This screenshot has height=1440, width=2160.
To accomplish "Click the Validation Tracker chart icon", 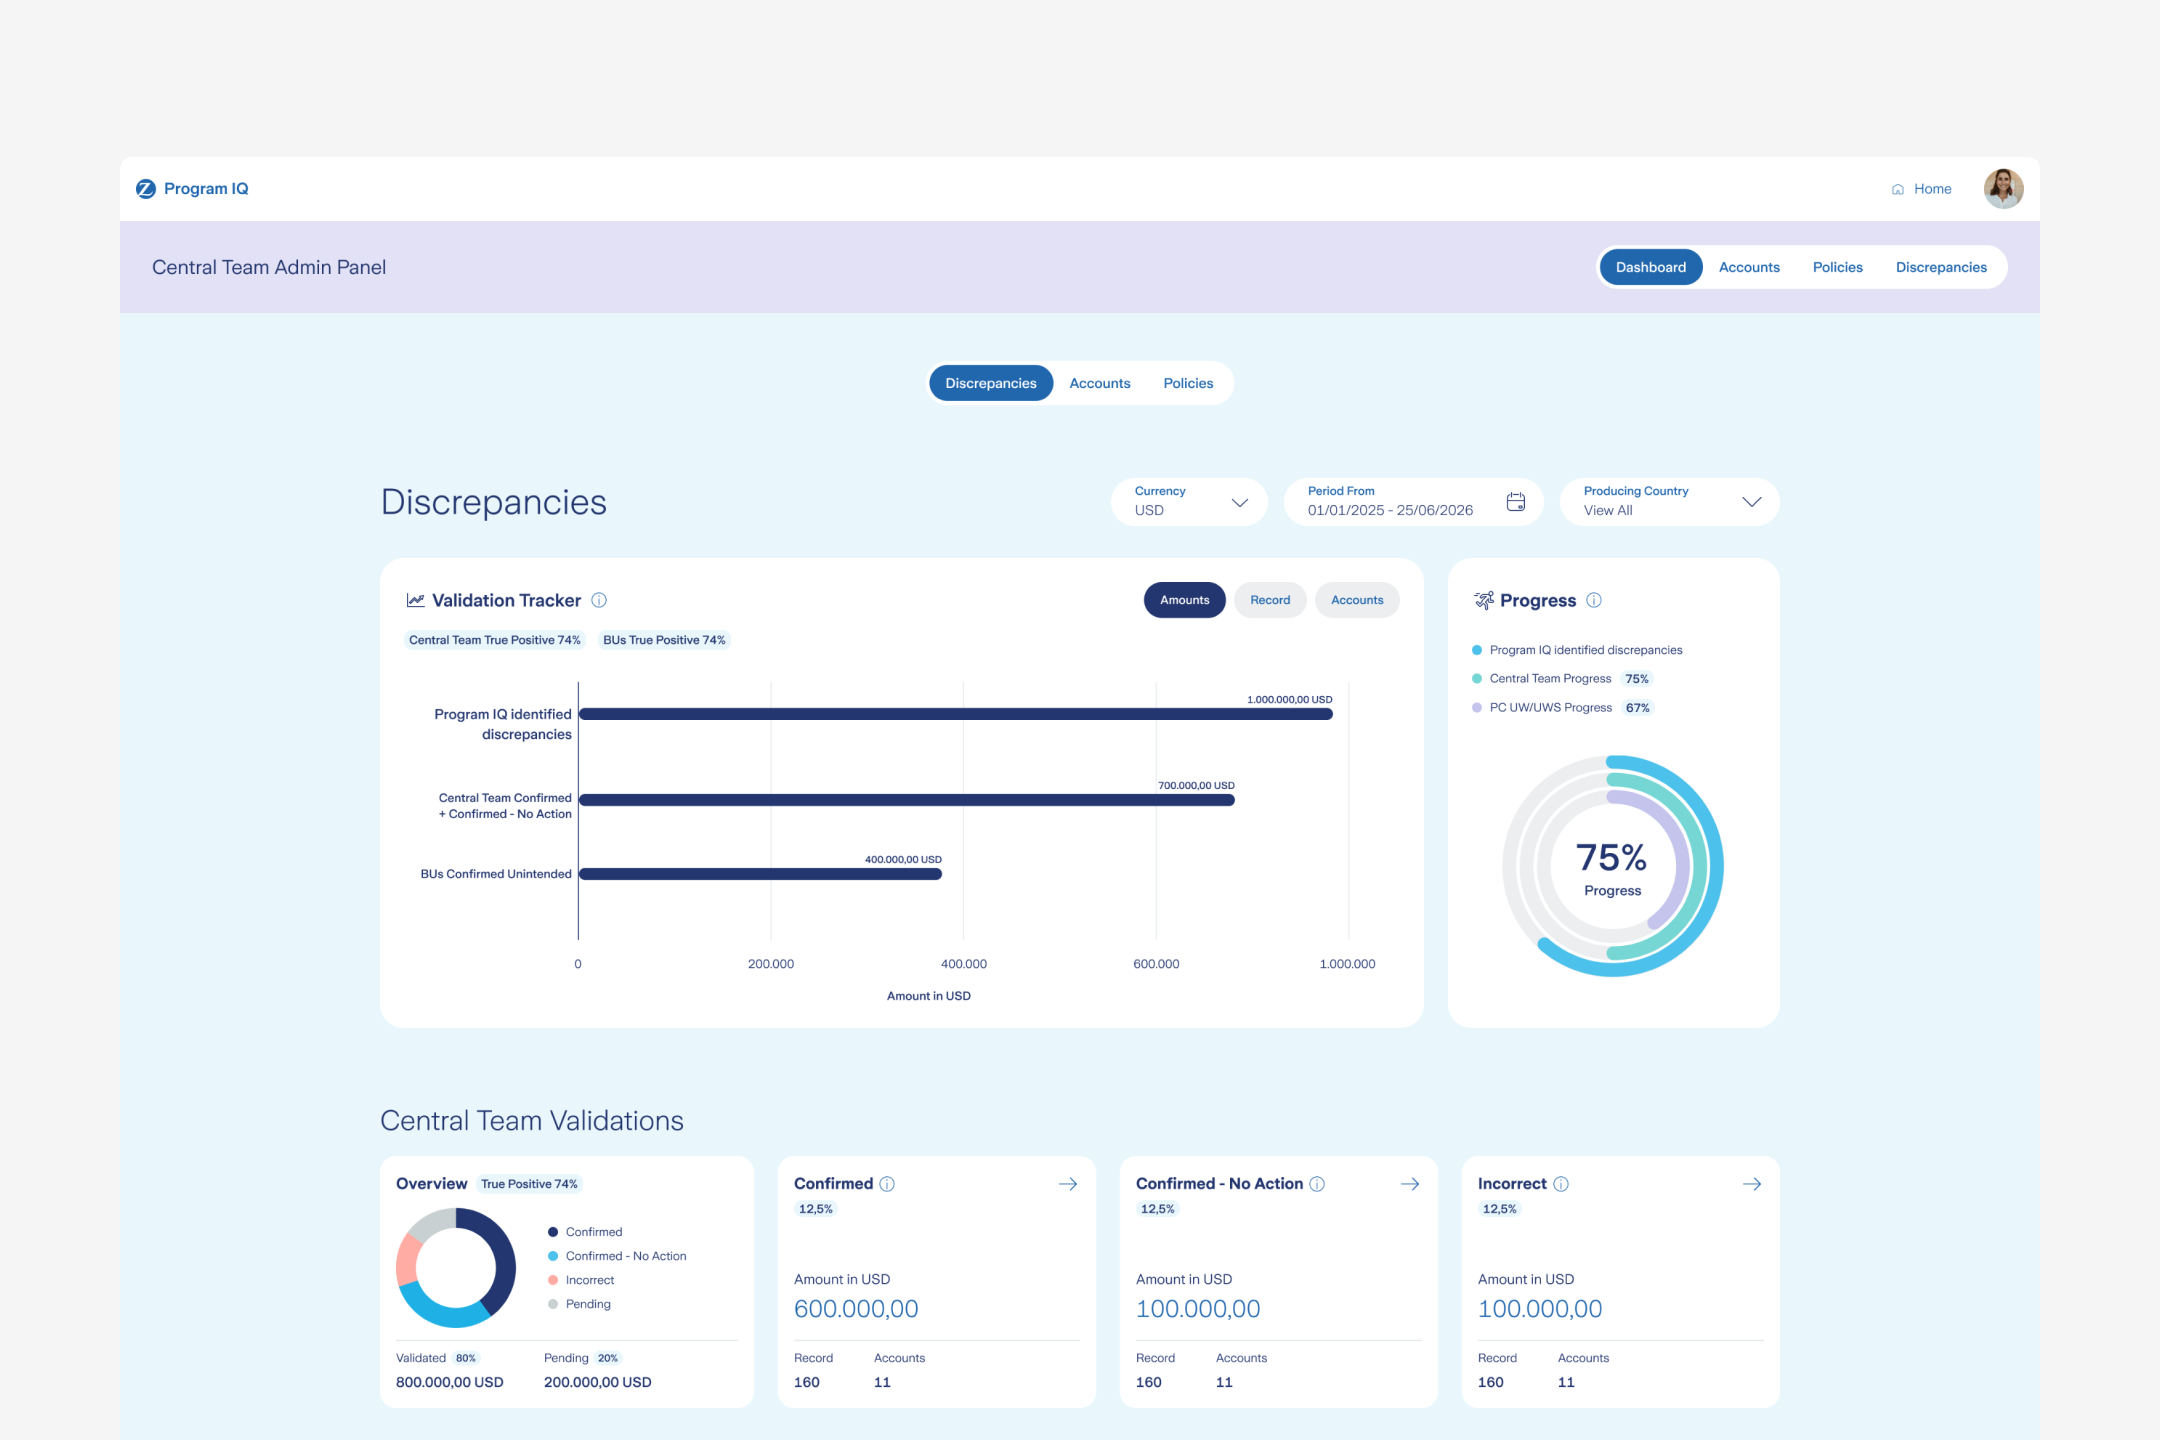I will pos(415,600).
